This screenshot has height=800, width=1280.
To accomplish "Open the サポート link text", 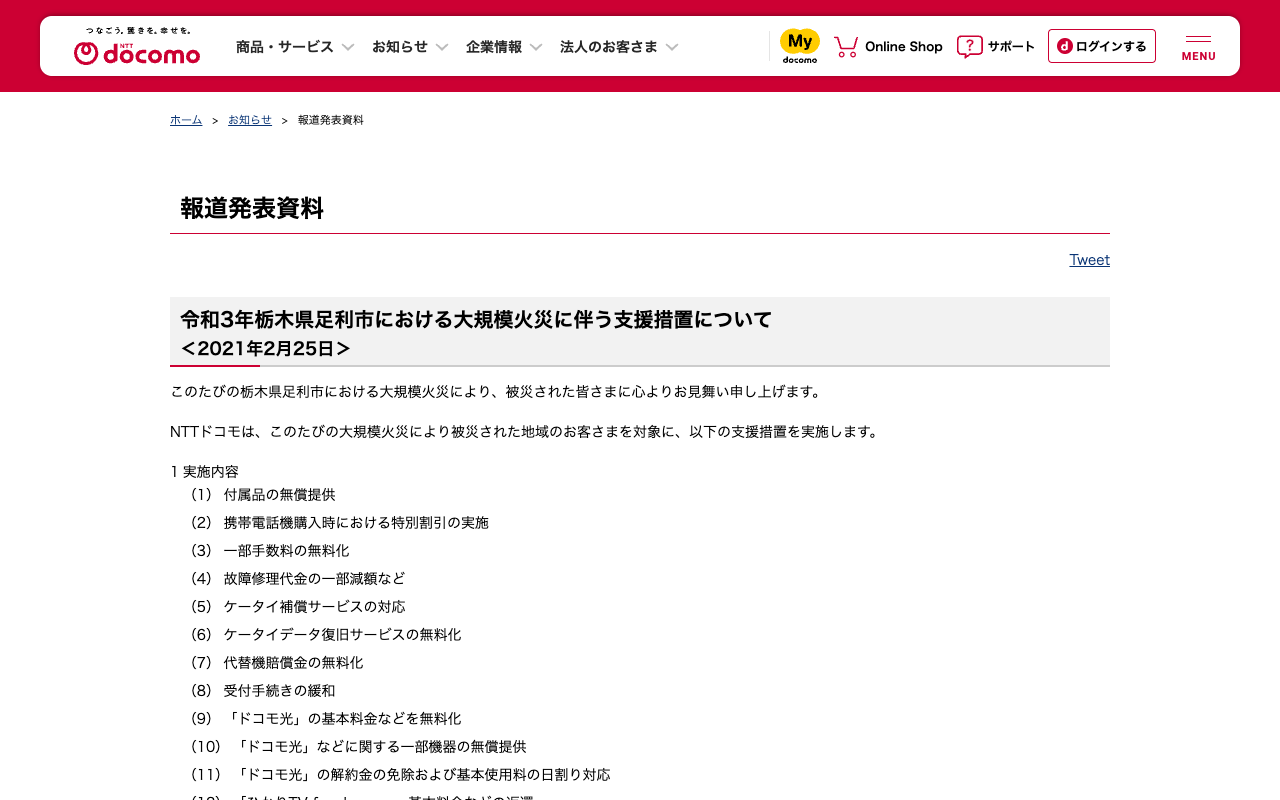I will click(x=1011, y=47).
